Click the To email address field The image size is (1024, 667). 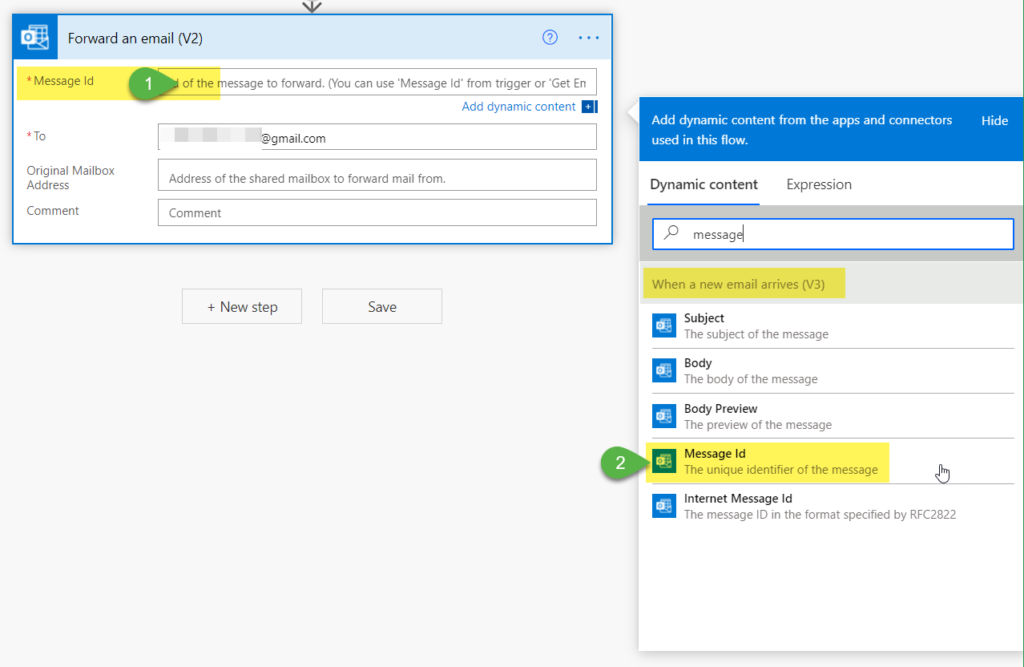click(x=377, y=137)
